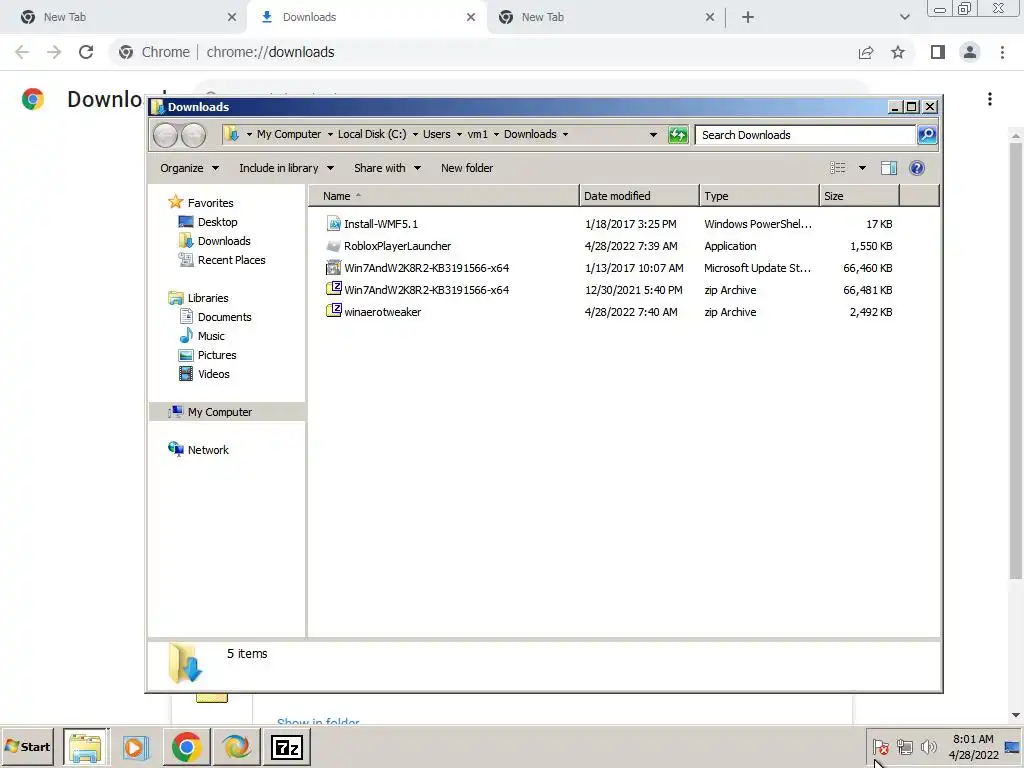The height and width of the screenshot is (768, 1024).
Task: Open downloads page three-dot more actions
Action: click(990, 99)
